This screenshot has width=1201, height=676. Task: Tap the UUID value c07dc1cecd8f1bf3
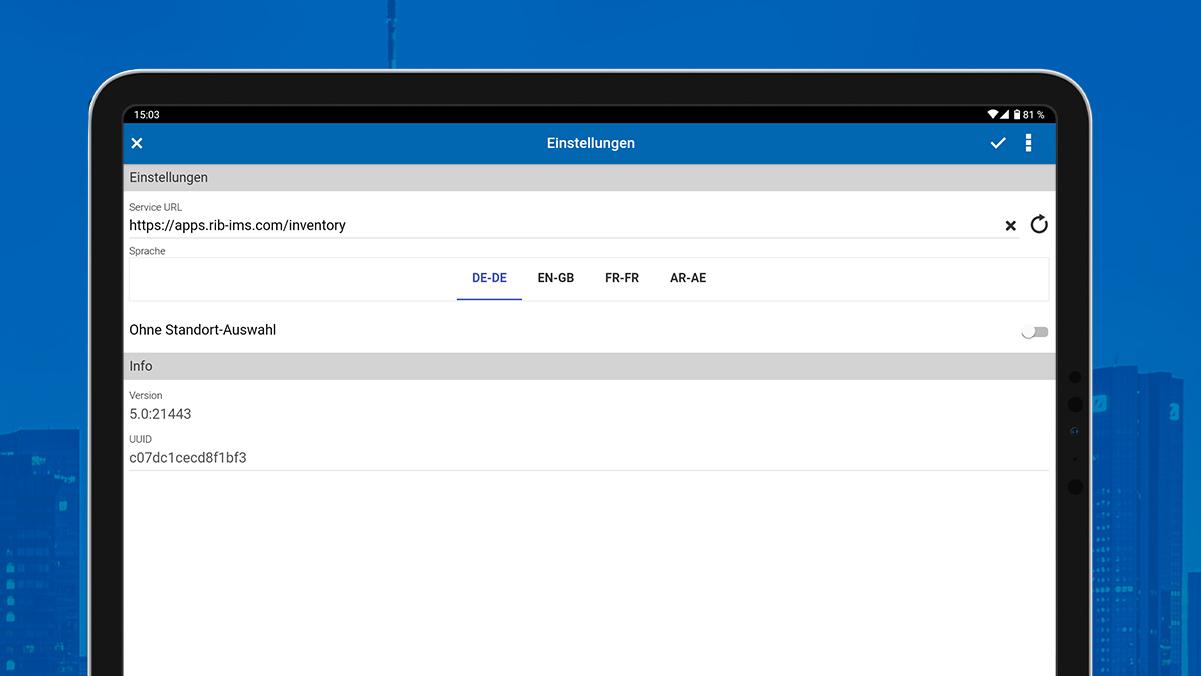(188, 458)
